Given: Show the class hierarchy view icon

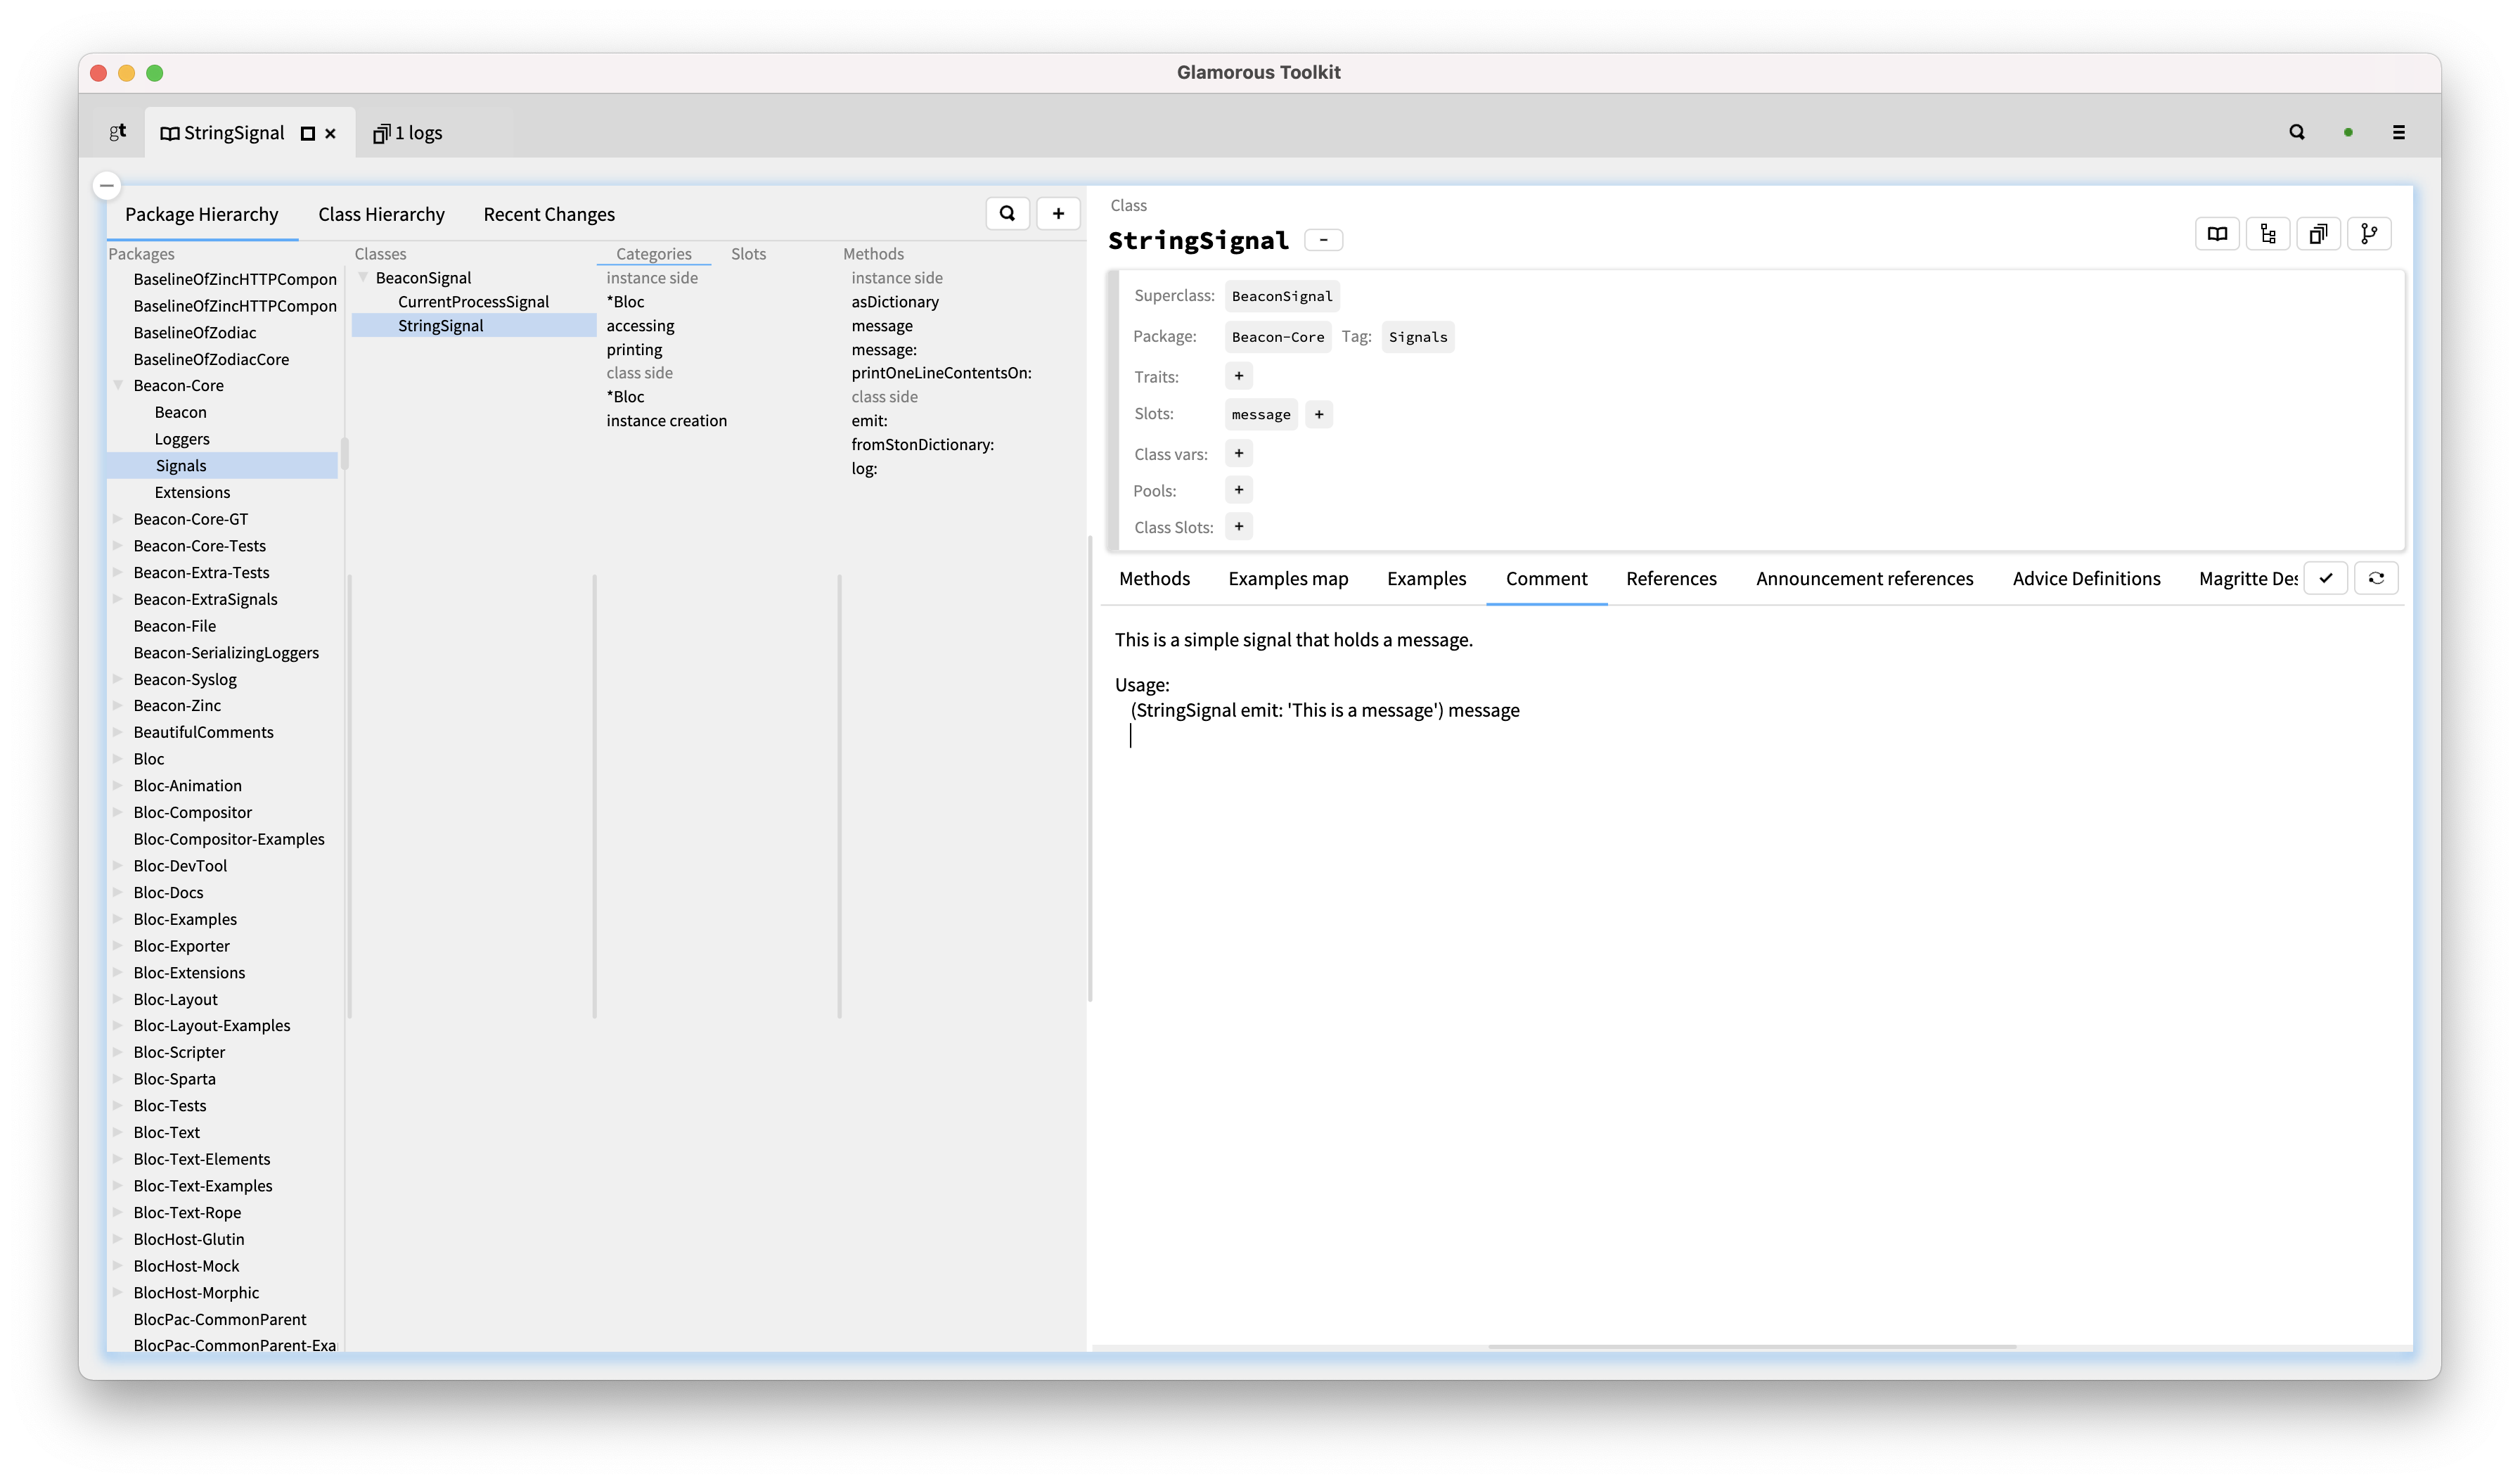Looking at the screenshot, I should click(2269, 233).
